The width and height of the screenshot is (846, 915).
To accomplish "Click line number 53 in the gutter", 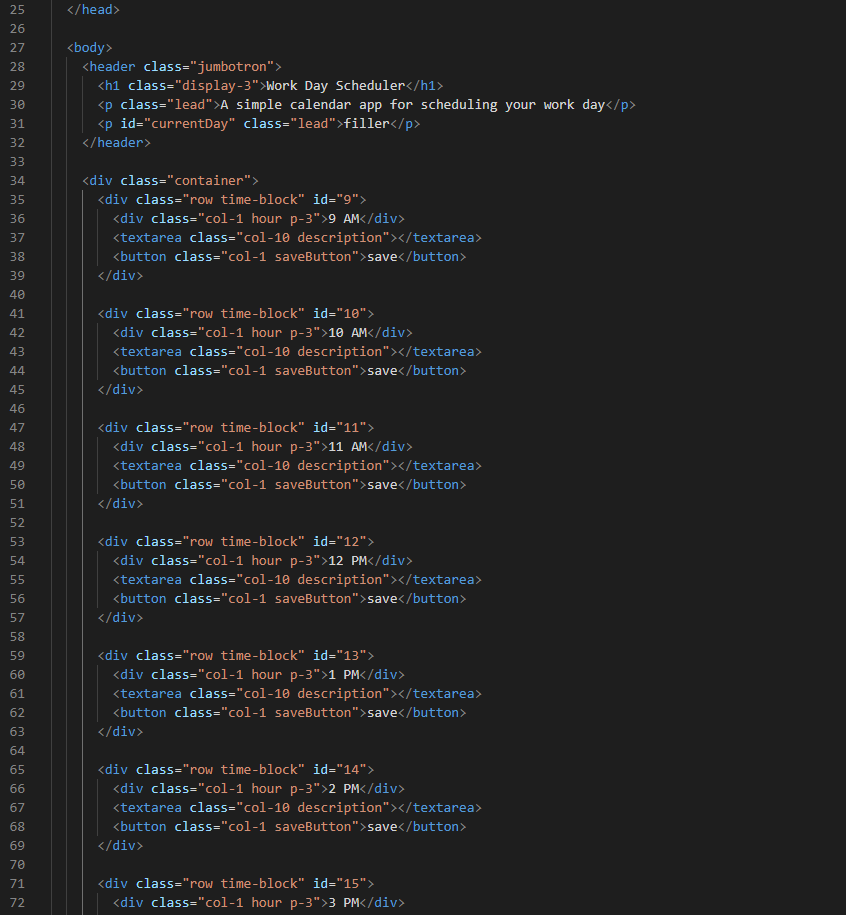I will coord(17,541).
